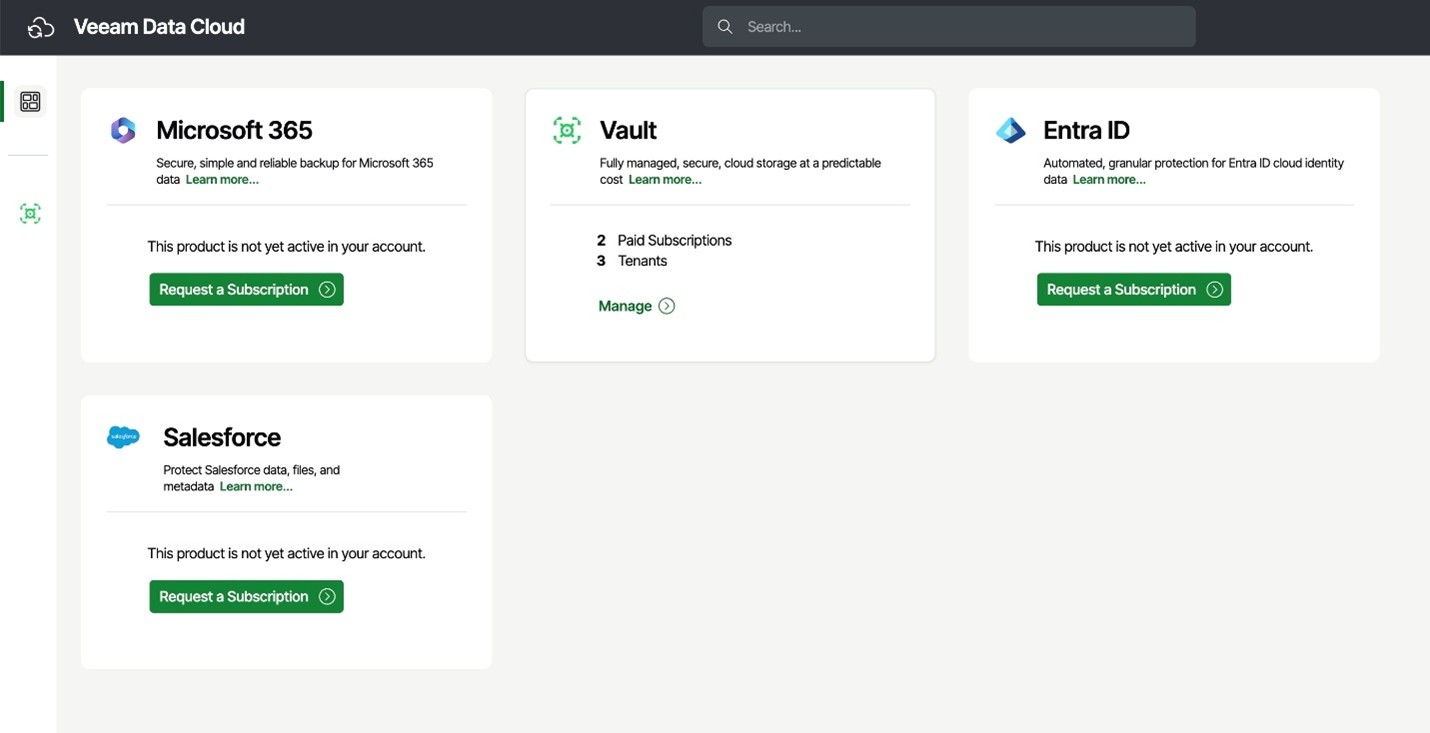The width and height of the screenshot is (1430, 733).
Task: Click the '2 Paid Subscriptions' text
Action: 664,240
